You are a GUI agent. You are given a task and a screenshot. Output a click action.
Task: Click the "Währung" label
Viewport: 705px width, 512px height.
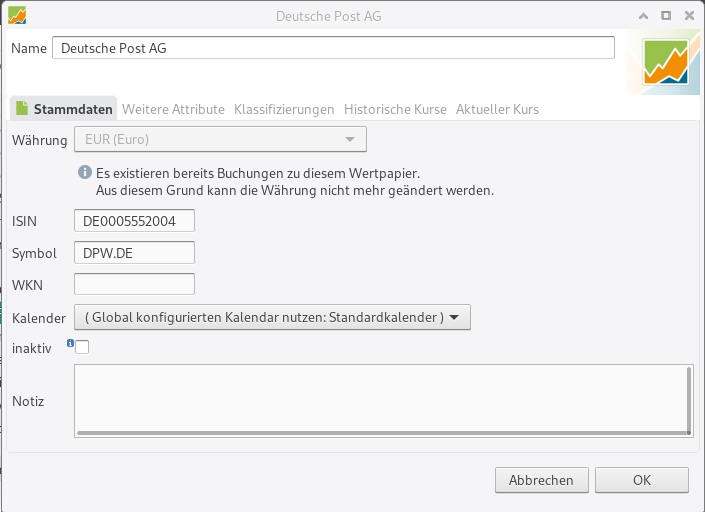[40, 140]
